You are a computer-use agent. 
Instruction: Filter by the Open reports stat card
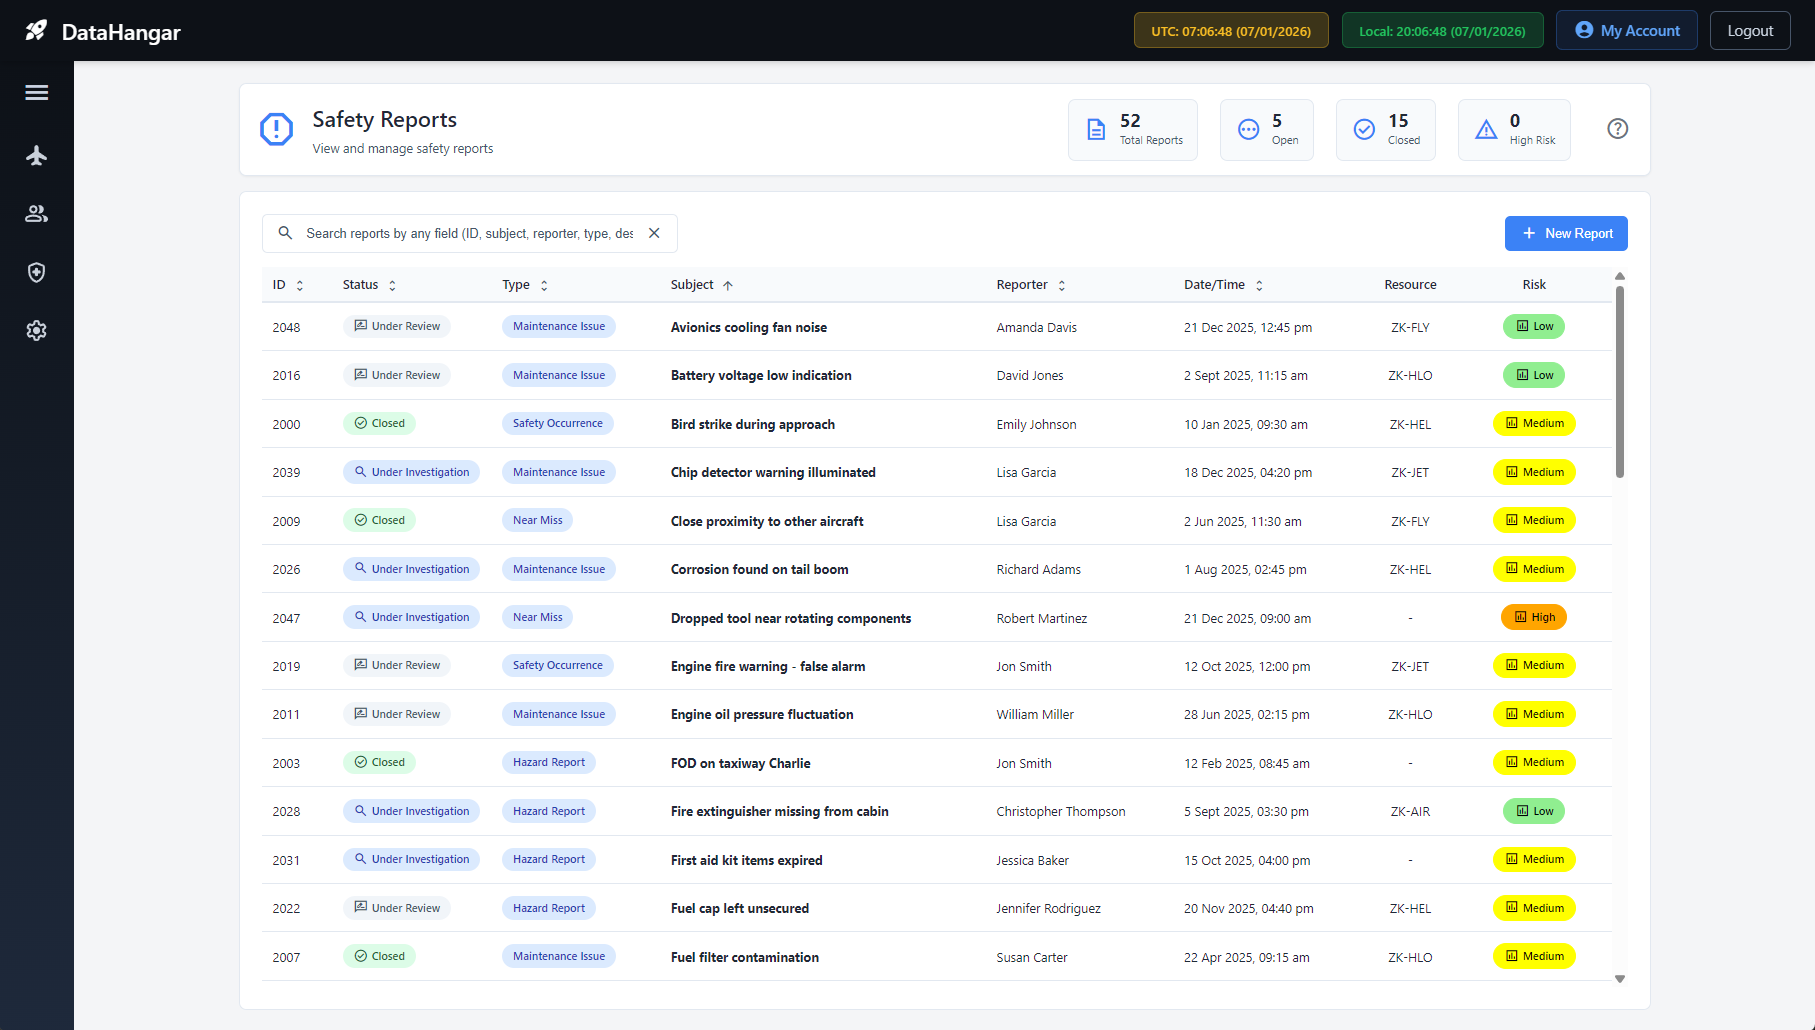(1266, 130)
